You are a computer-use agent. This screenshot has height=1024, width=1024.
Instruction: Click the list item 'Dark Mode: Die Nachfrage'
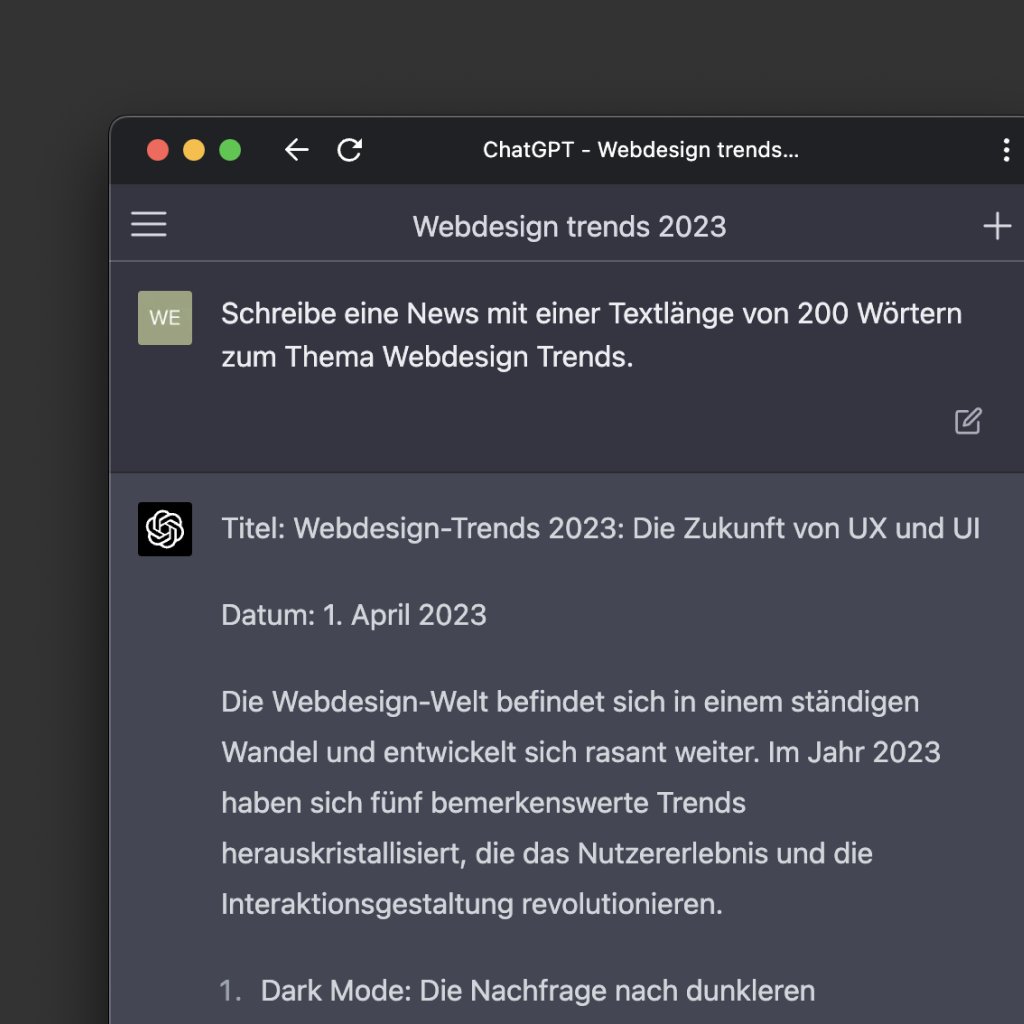pos(537,991)
